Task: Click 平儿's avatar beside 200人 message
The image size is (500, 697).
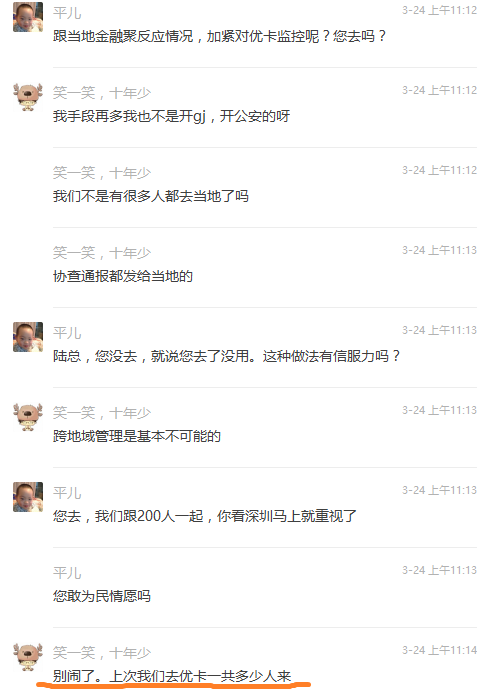Action: 28,497
